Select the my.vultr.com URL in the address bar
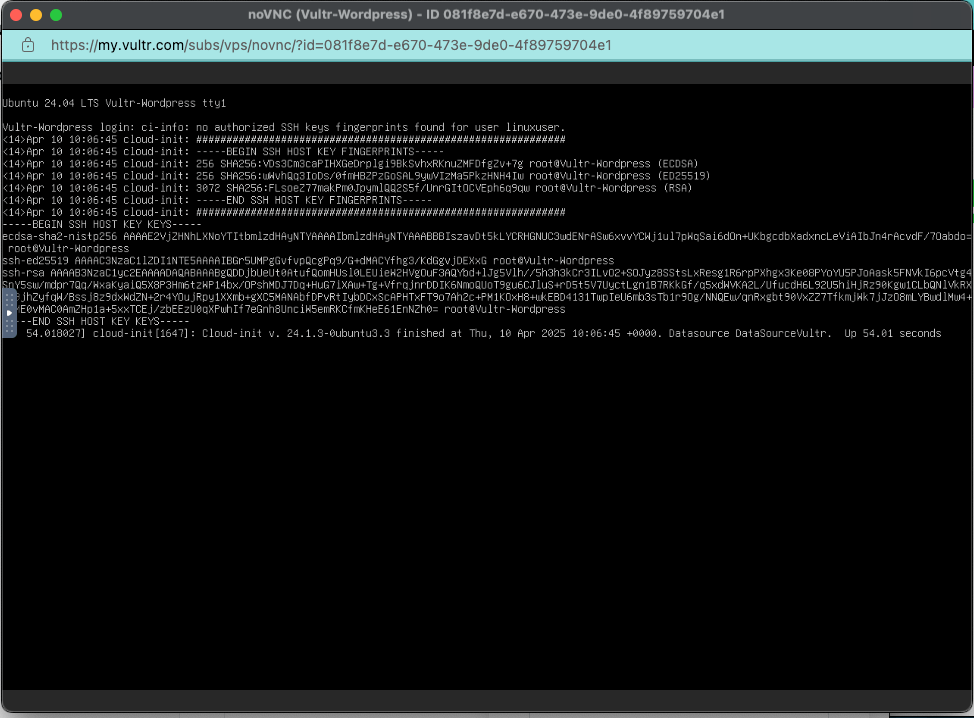974x718 pixels. pos(331,45)
